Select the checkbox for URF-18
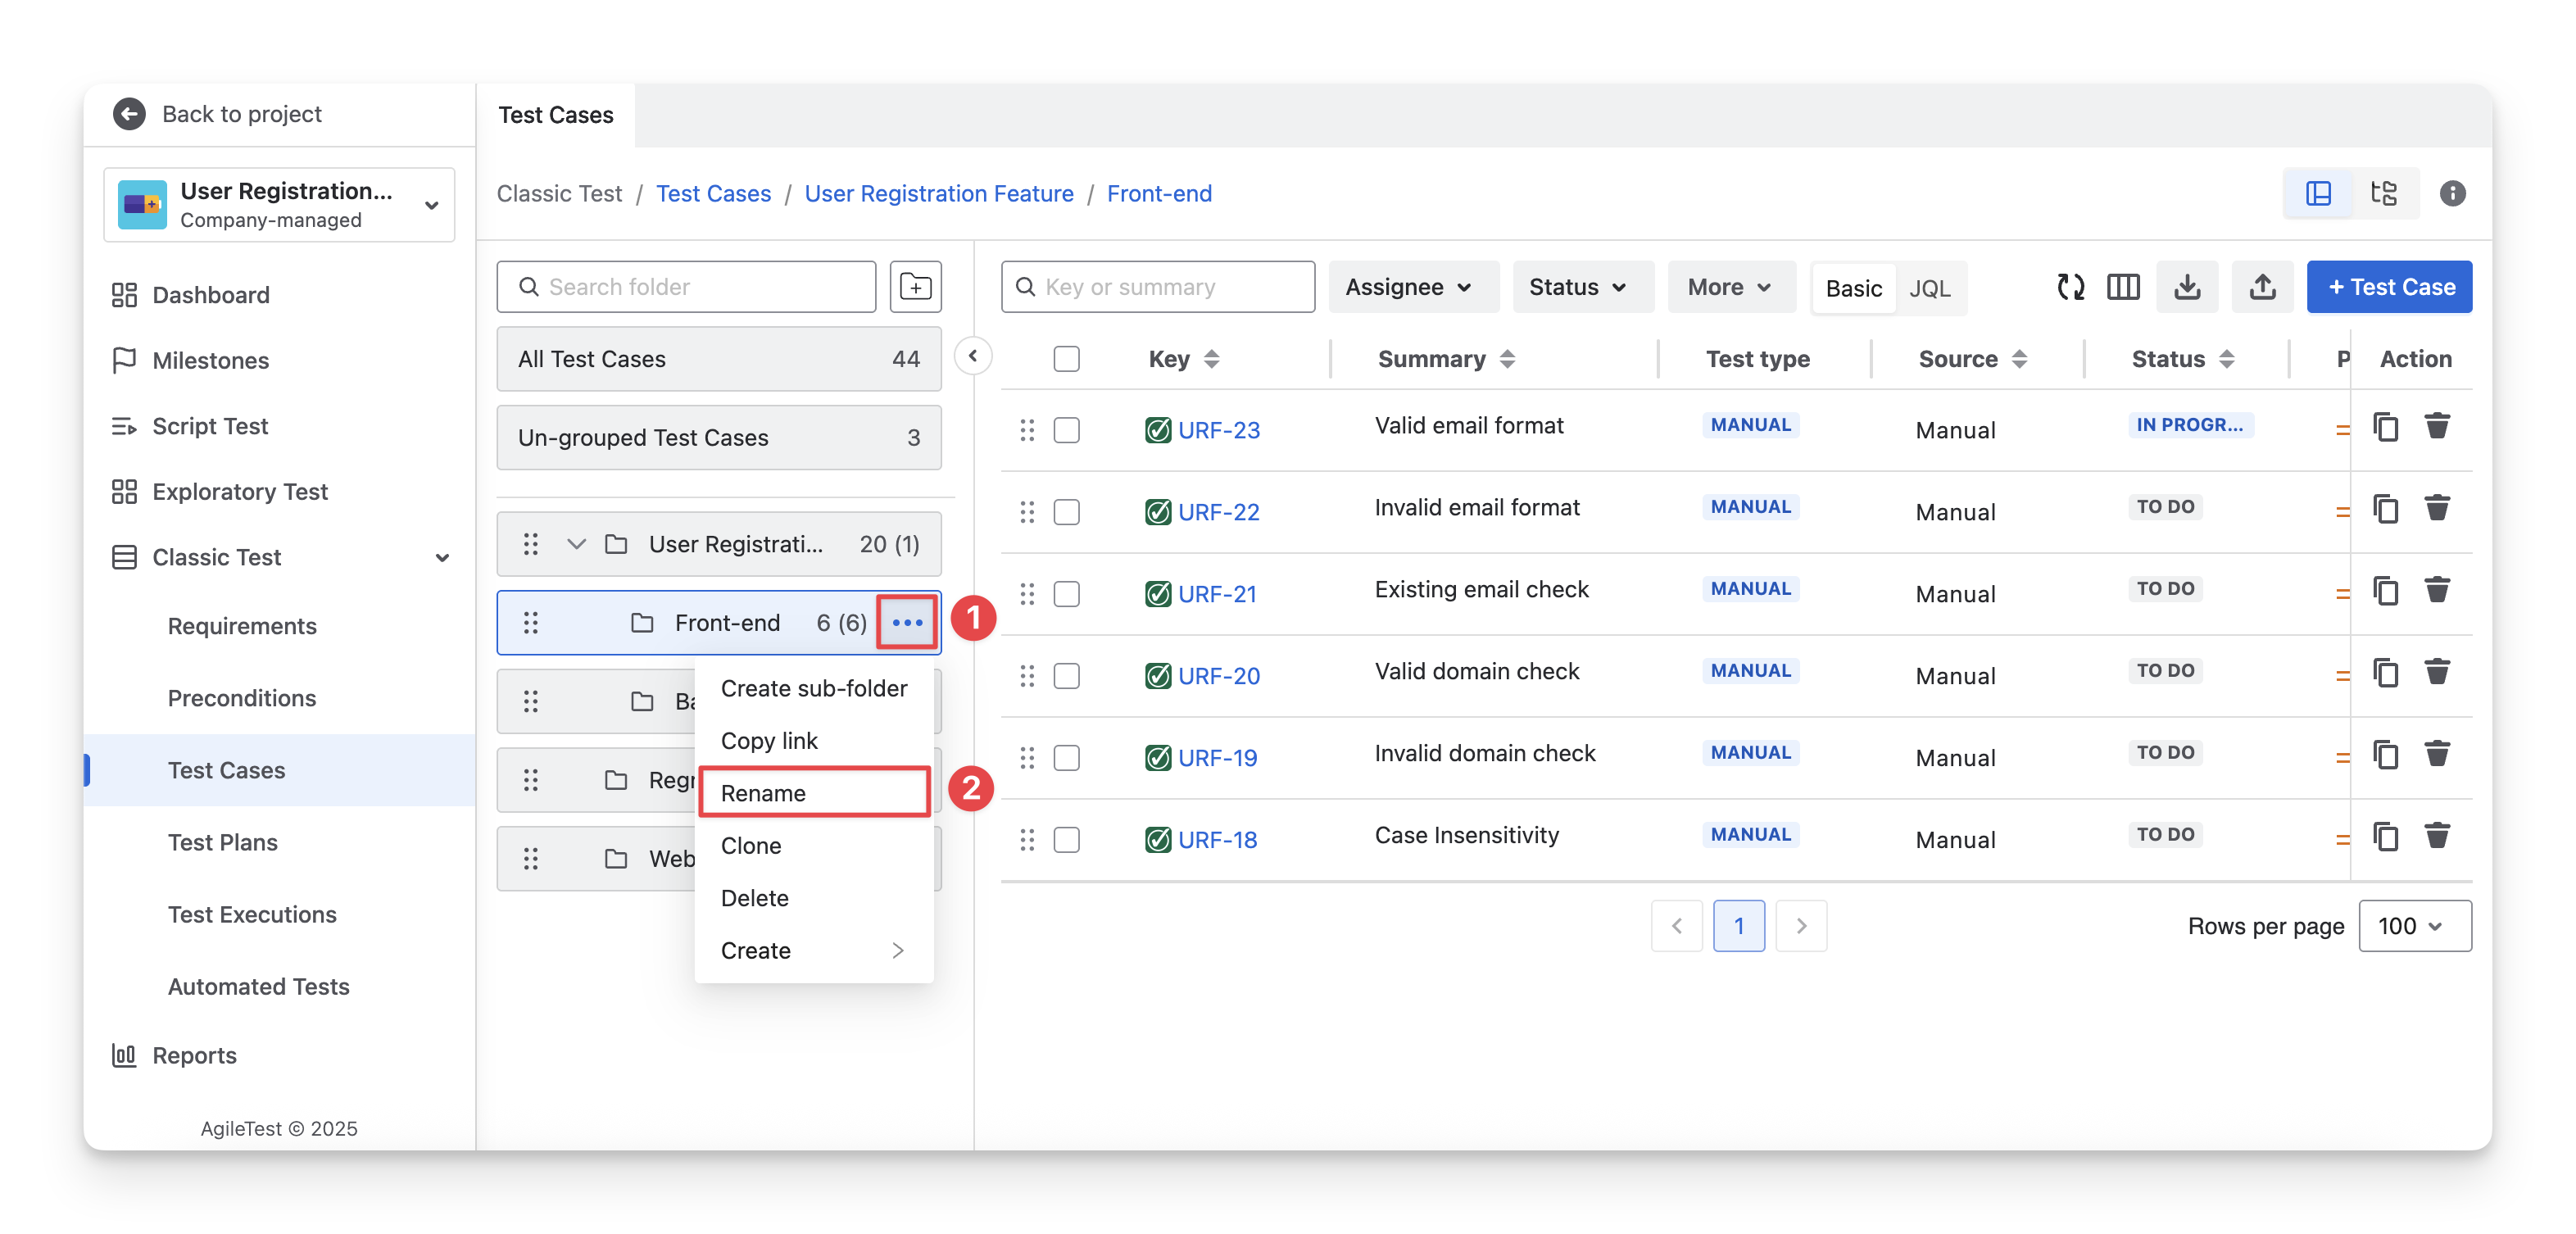The height and width of the screenshot is (1234, 2576). pos(1066,840)
